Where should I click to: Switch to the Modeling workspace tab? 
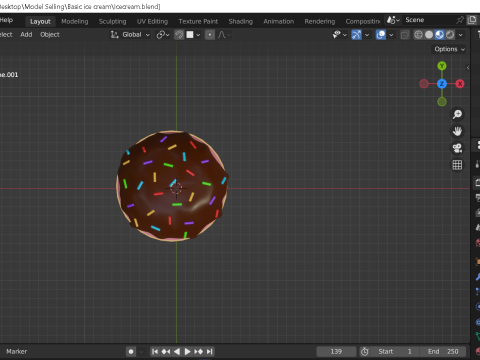pos(75,21)
